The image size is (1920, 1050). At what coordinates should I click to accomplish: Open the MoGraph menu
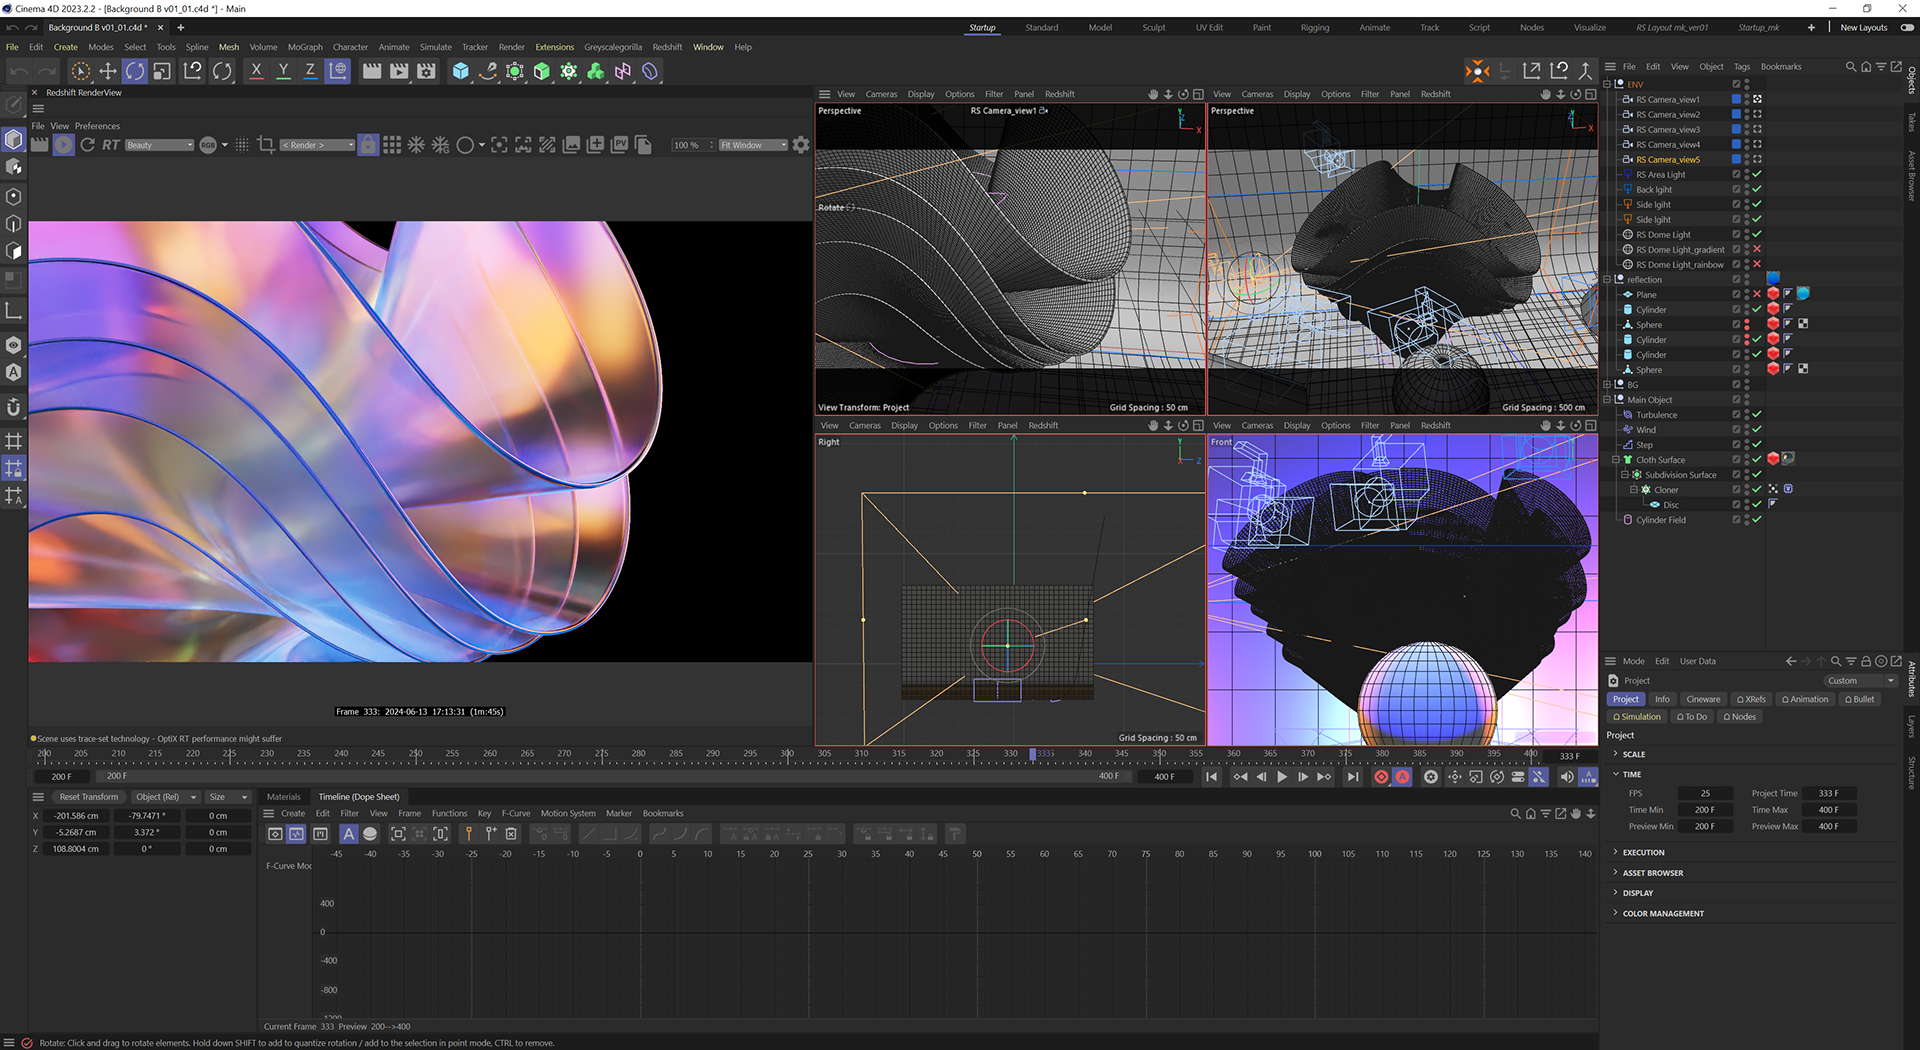[x=305, y=47]
